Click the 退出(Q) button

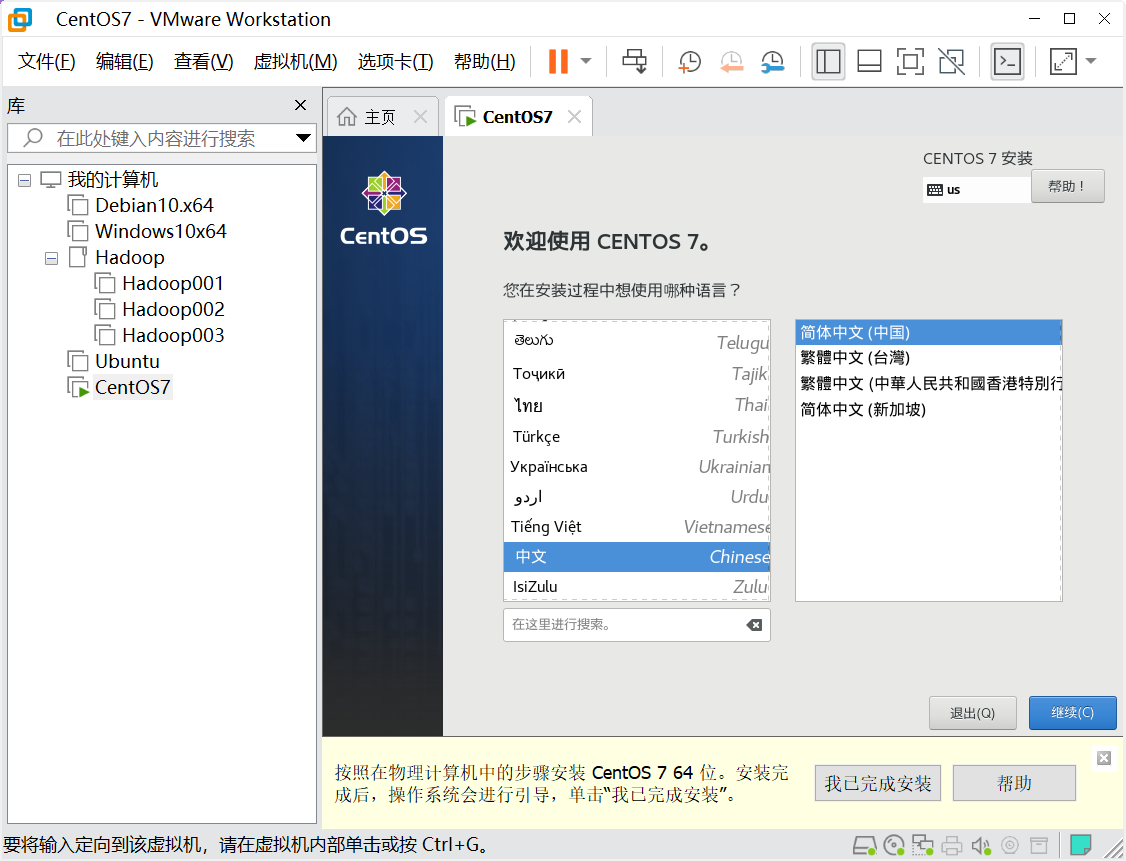[x=972, y=713]
